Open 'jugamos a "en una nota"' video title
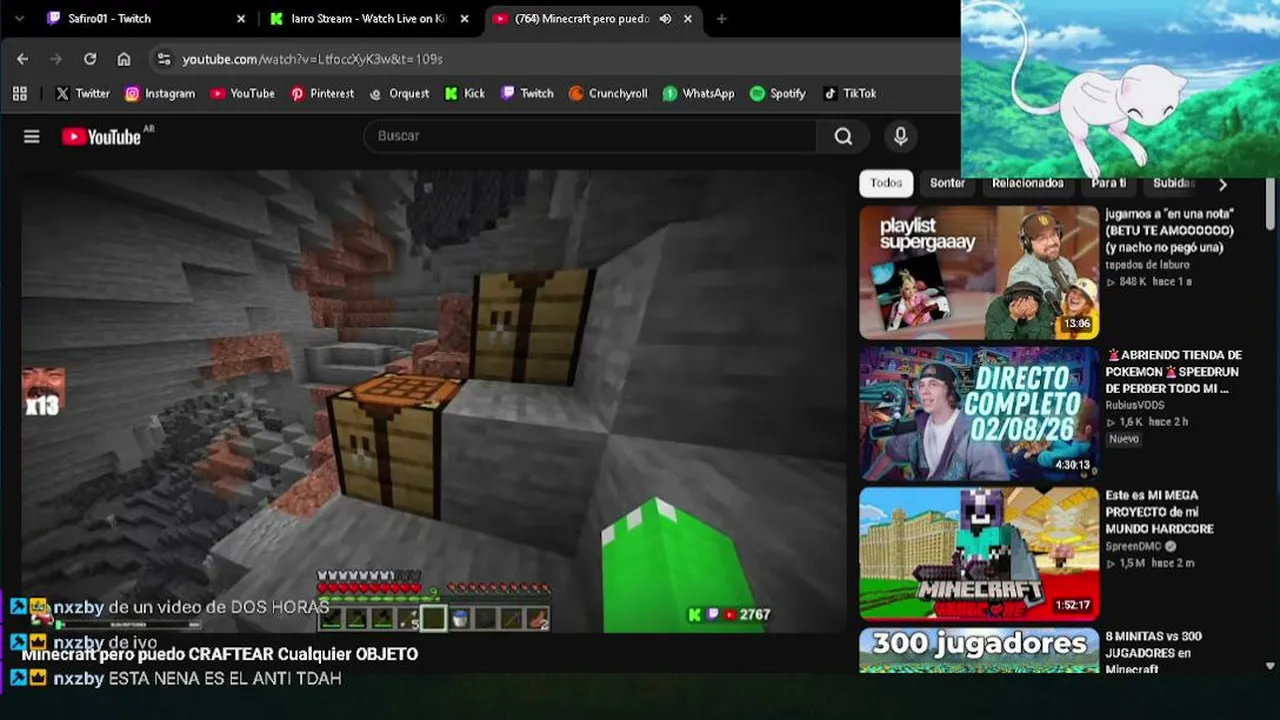 (x=1170, y=231)
